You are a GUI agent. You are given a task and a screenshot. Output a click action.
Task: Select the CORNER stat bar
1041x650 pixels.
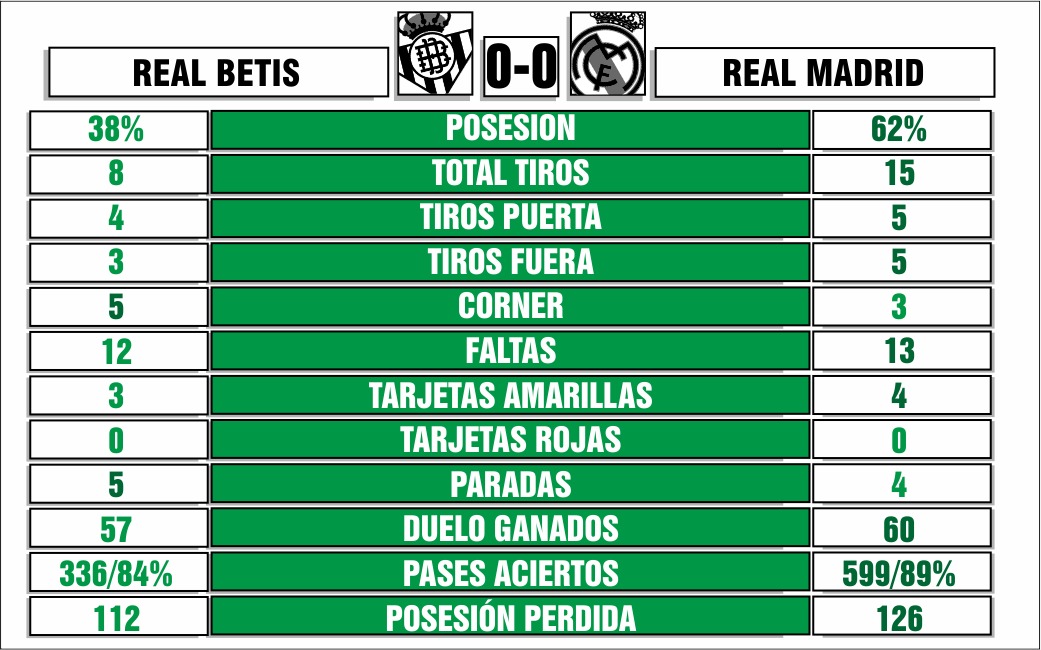click(510, 306)
